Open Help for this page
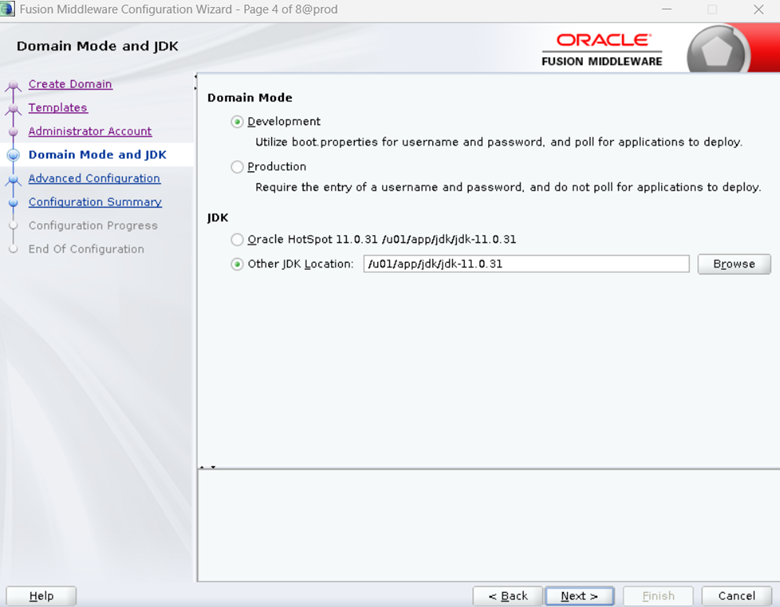This screenshot has height=607, width=780. click(41, 596)
